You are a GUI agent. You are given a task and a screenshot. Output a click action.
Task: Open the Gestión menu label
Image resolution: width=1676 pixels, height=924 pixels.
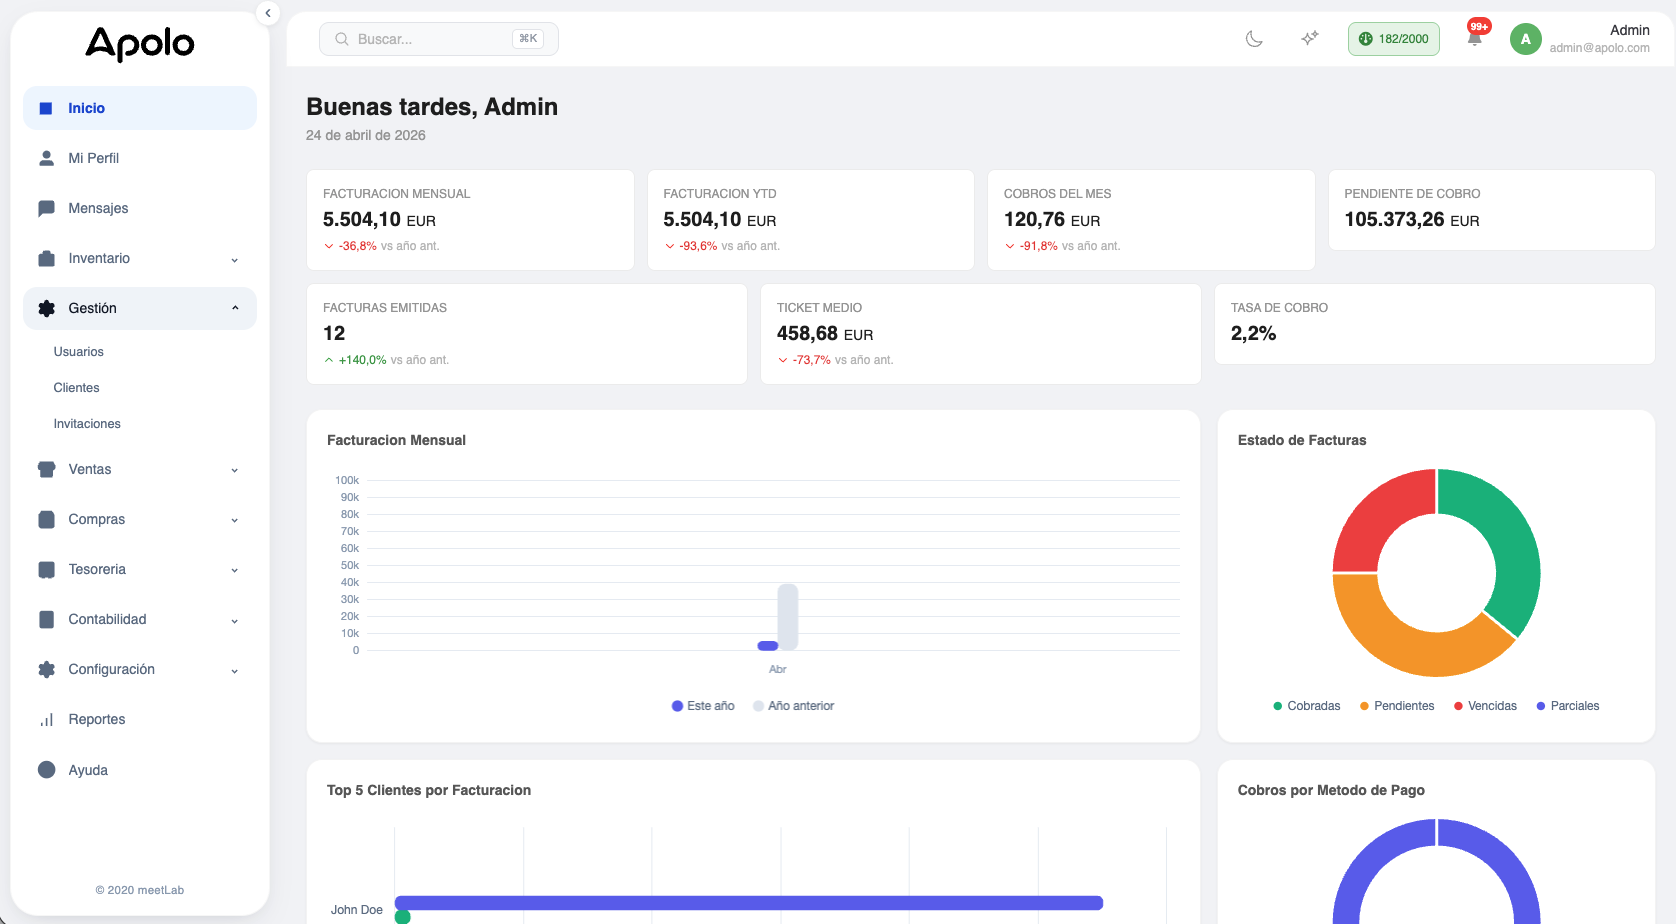click(x=92, y=308)
